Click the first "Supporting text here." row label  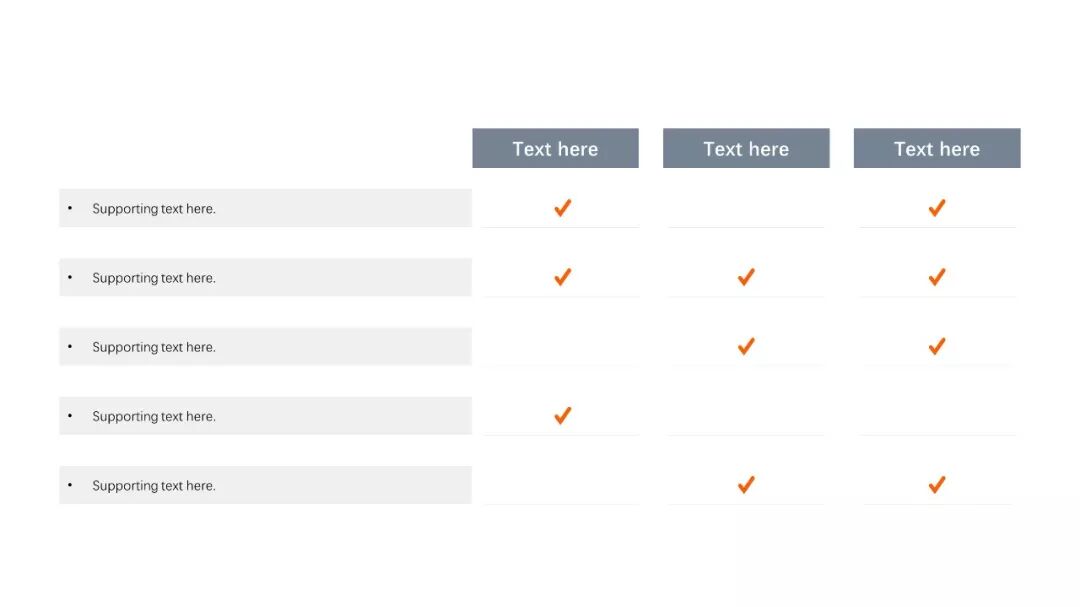pos(154,209)
